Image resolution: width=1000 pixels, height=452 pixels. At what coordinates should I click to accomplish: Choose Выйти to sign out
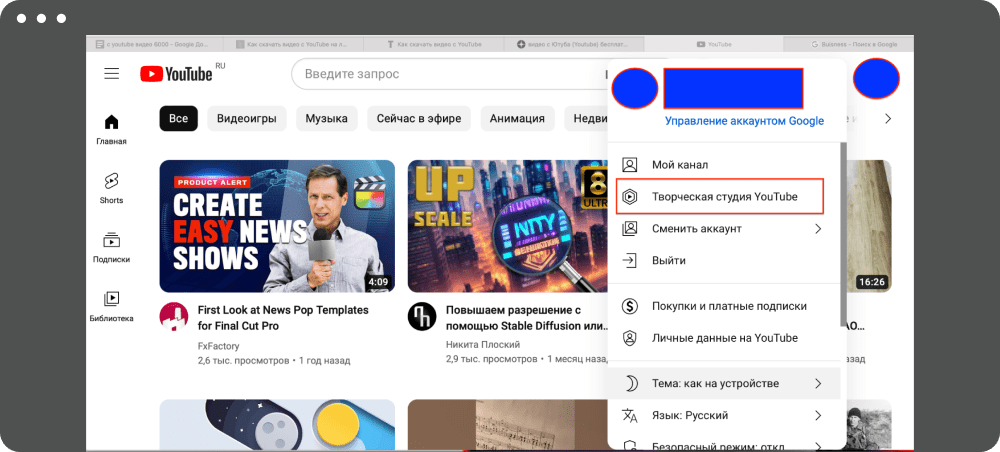(x=668, y=260)
